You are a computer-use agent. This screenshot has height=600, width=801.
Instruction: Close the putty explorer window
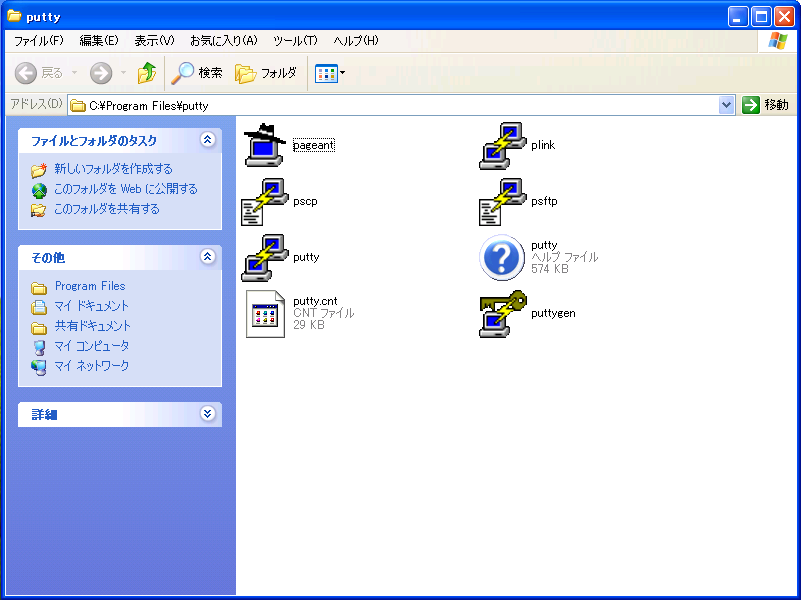pyautogui.click(x=784, y=17)
